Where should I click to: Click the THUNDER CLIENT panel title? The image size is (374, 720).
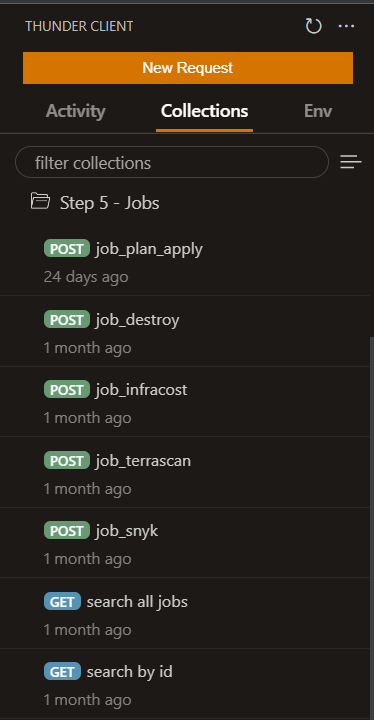tap(79, 26)
